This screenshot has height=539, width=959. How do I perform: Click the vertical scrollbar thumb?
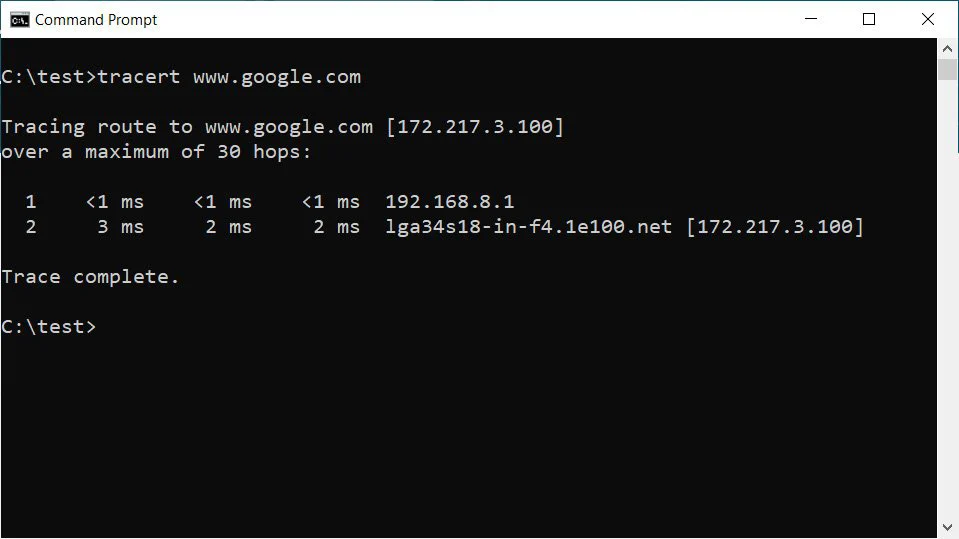tap(947, 70)
